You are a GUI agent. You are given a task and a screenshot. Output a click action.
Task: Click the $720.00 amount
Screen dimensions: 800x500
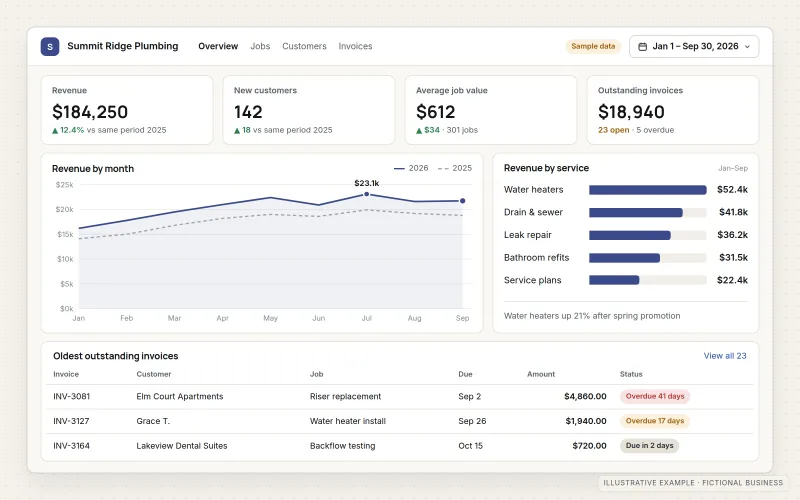(589, 445)
